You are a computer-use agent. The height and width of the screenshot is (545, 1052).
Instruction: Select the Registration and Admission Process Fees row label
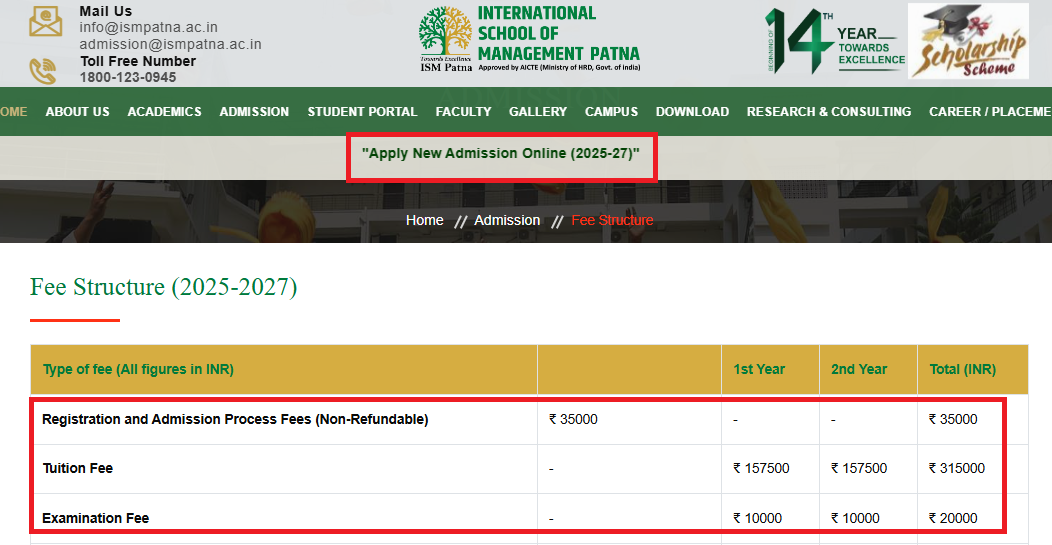point(235,419)
